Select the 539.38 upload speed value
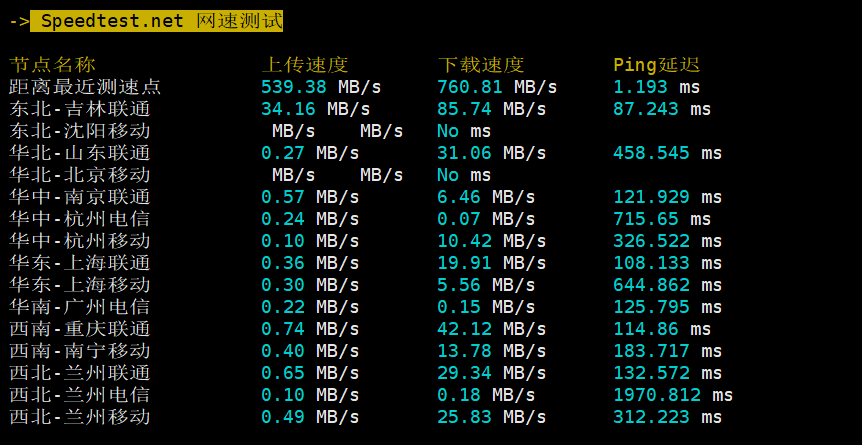Screen dimensions: 862x445 [x=293, y=87]
